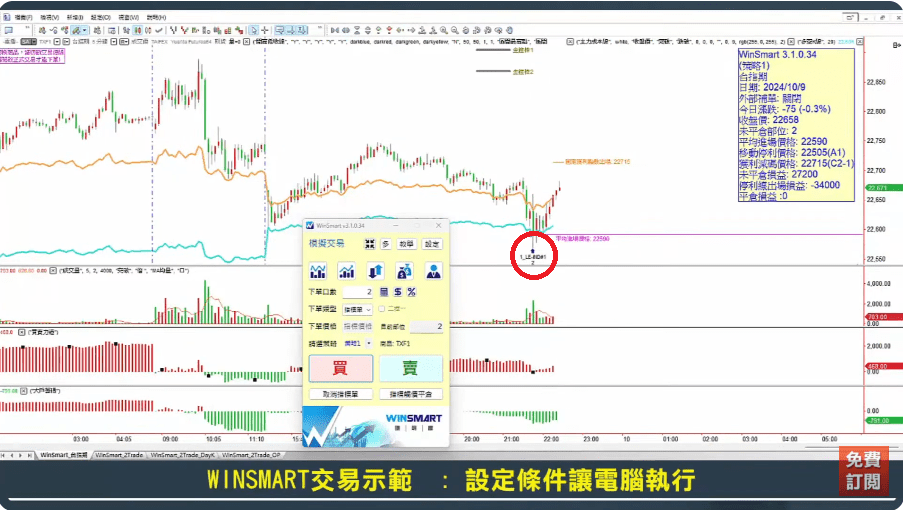Open the 設定 settings button in WinSmart
This screenshot has width=903, height=512.
click(432, 244)
